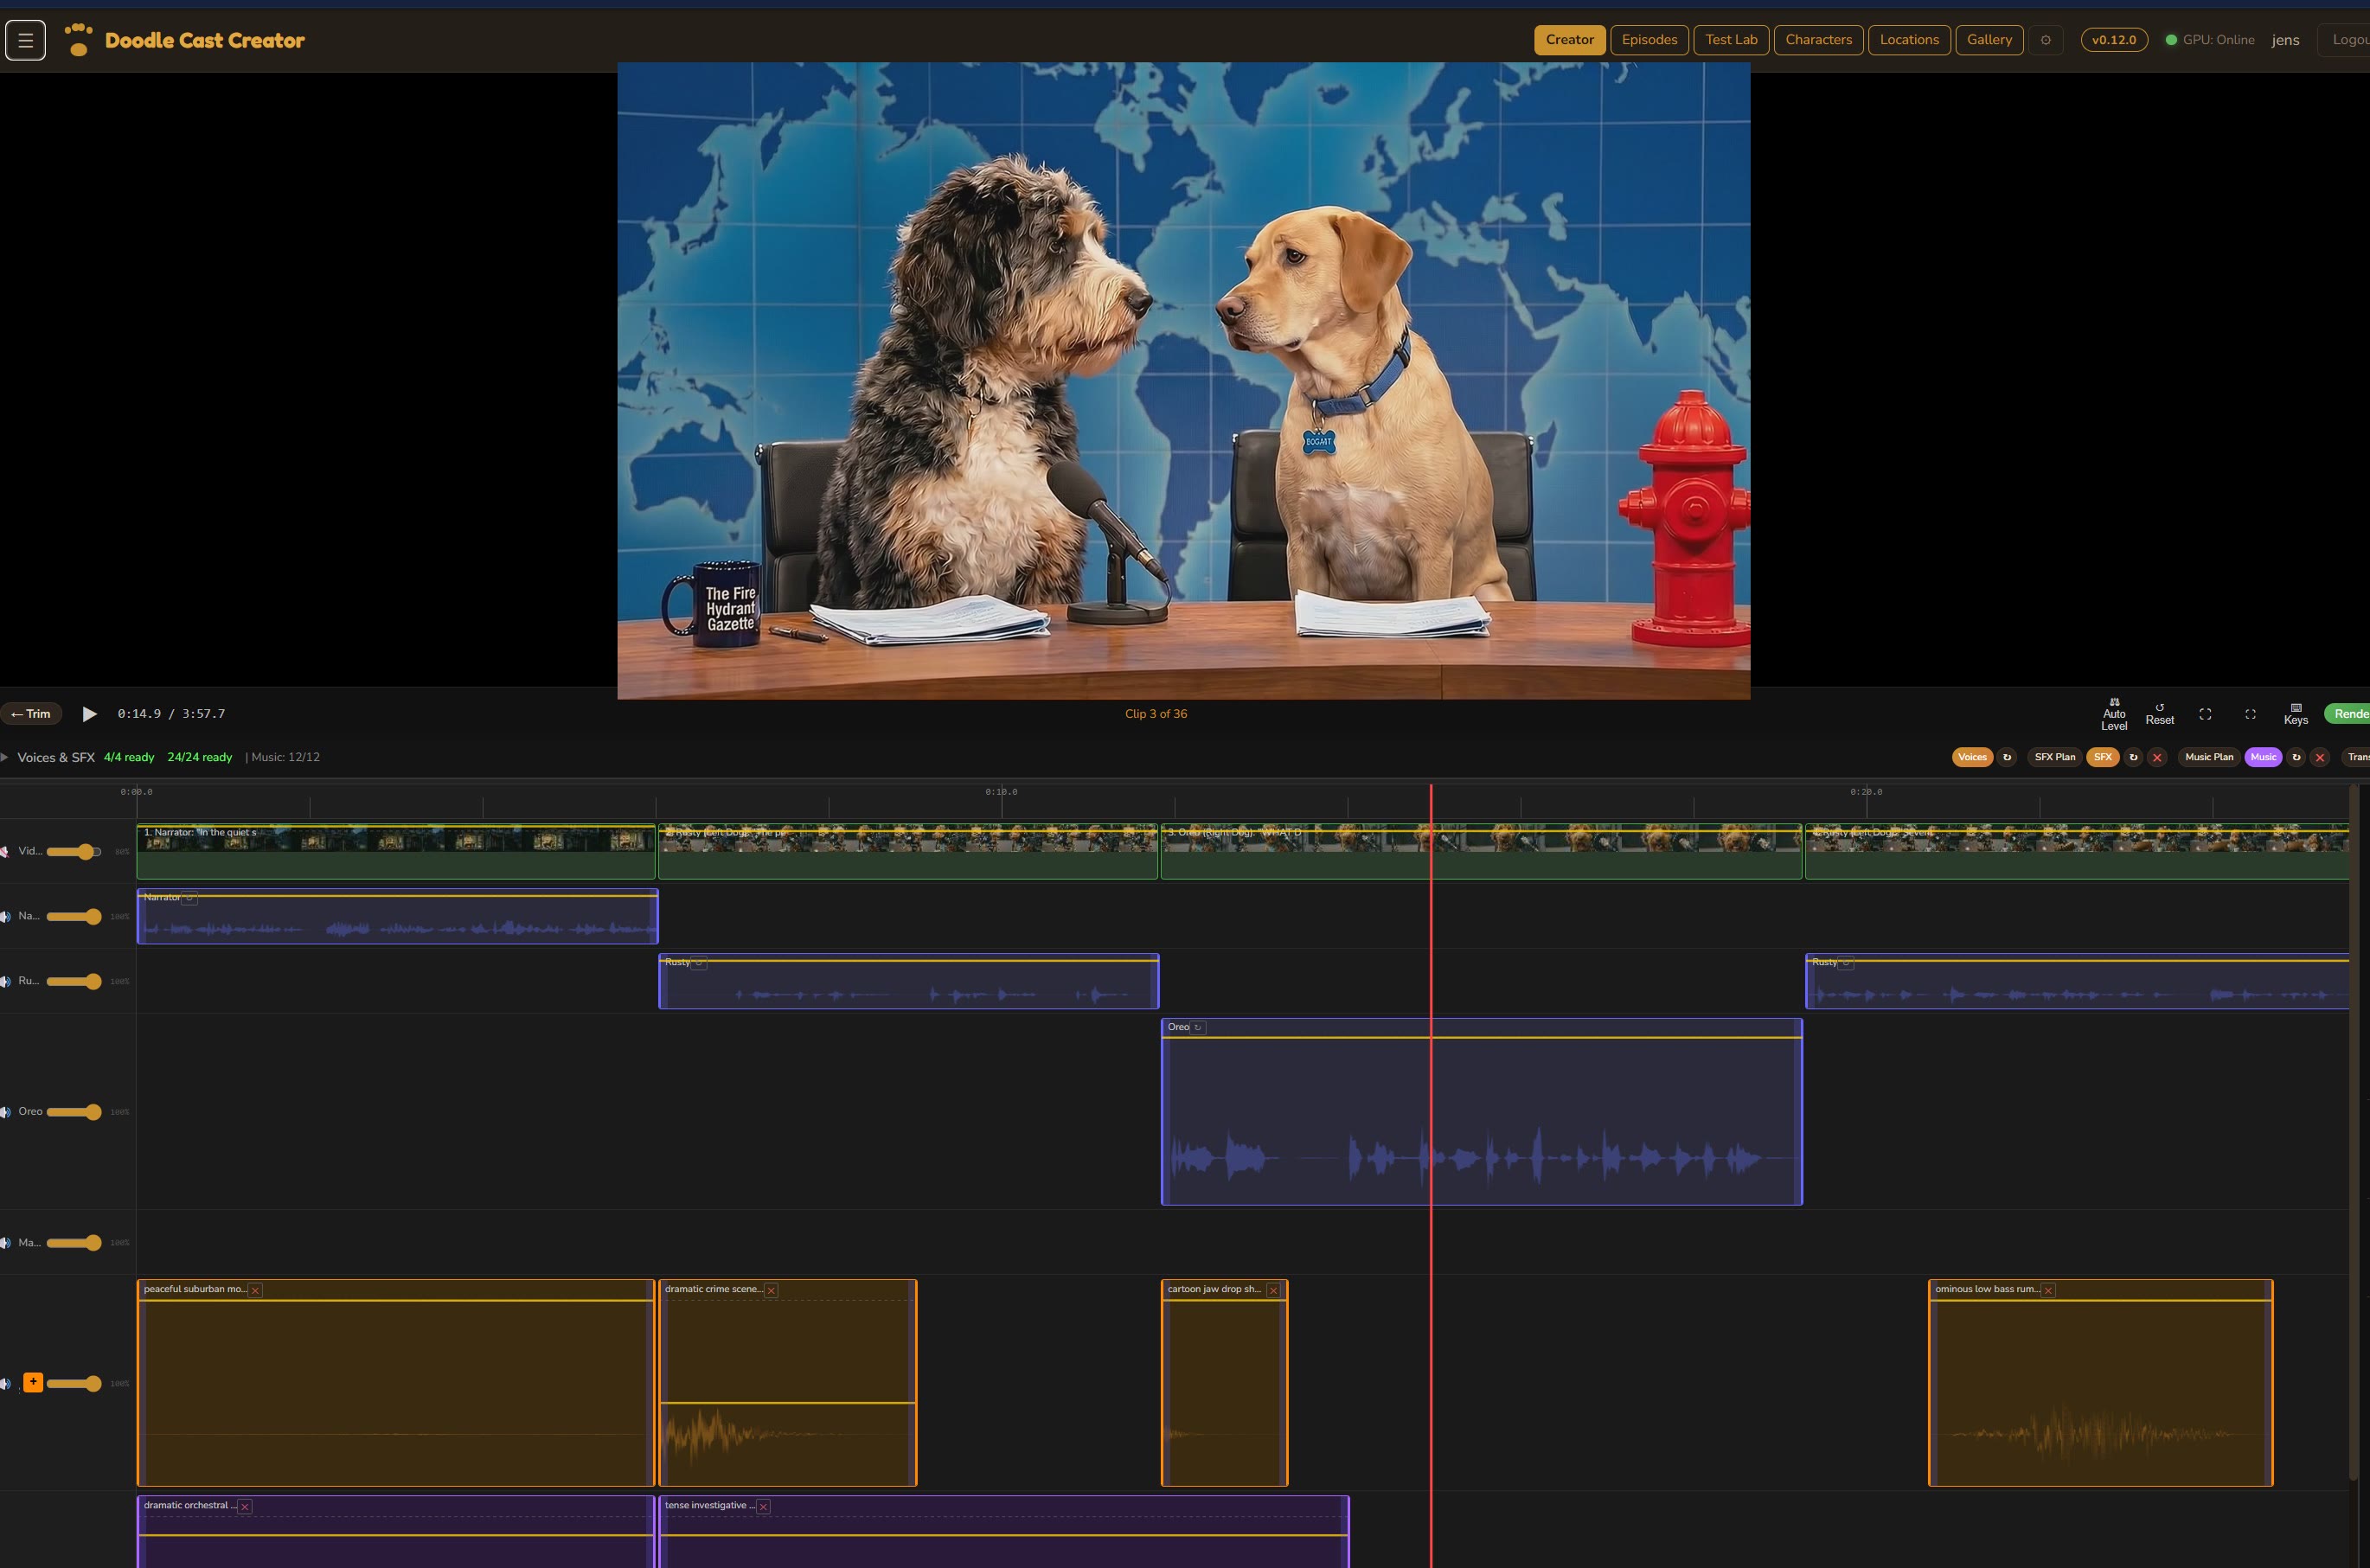Click the Trim button
The width and height of the screenshot is (2370, 1568).
31,713
